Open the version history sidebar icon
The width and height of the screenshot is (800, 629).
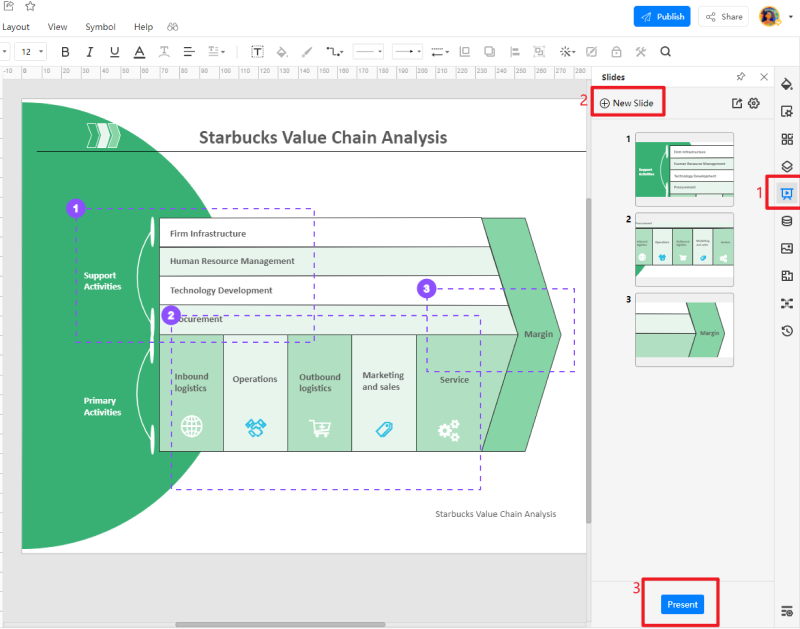point(787,331)
